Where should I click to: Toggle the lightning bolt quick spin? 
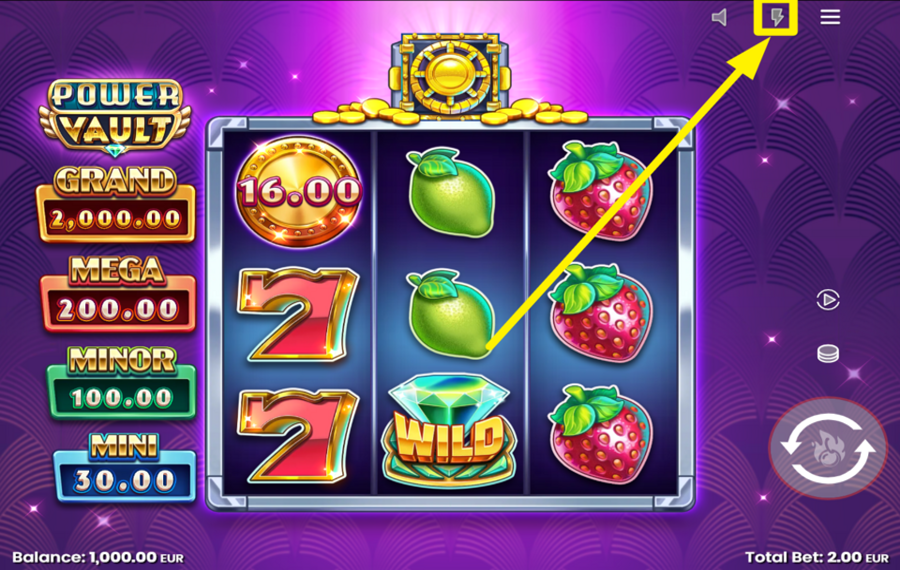(x=777, y=17)
